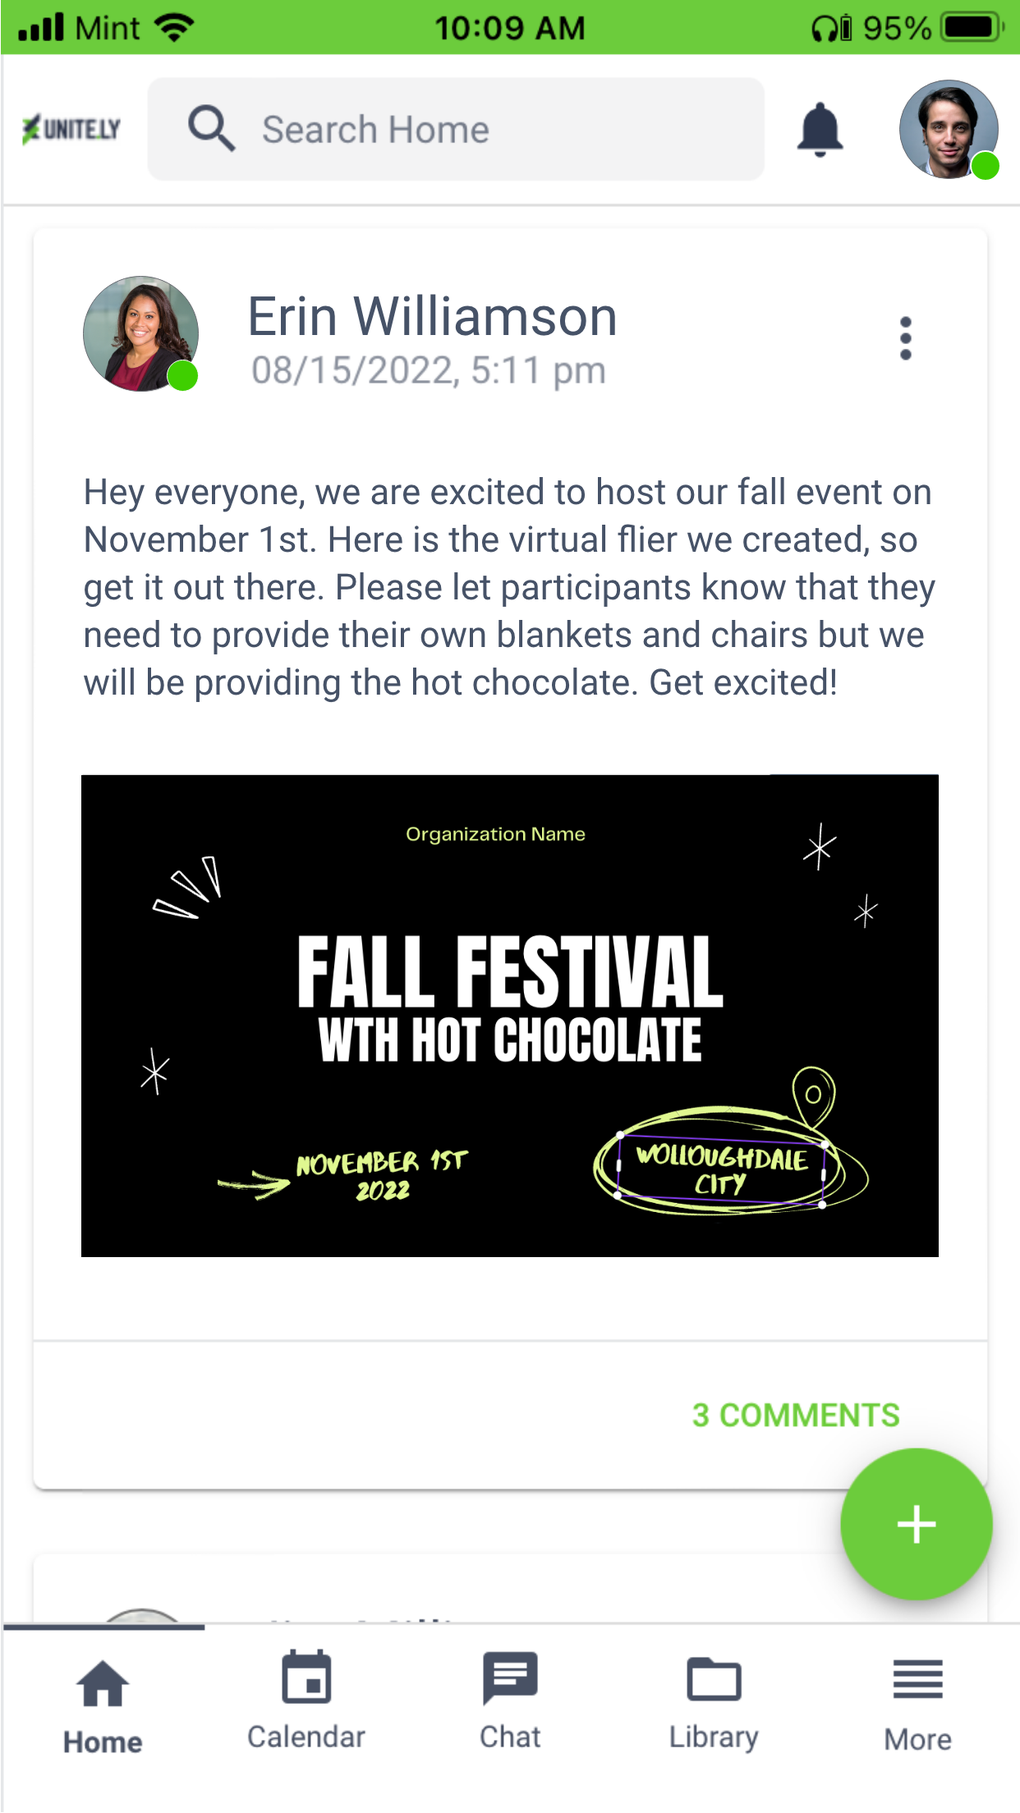Open the post's three-dot options menu
This screenshot has width=1020, height=1813.
point(906,339)
